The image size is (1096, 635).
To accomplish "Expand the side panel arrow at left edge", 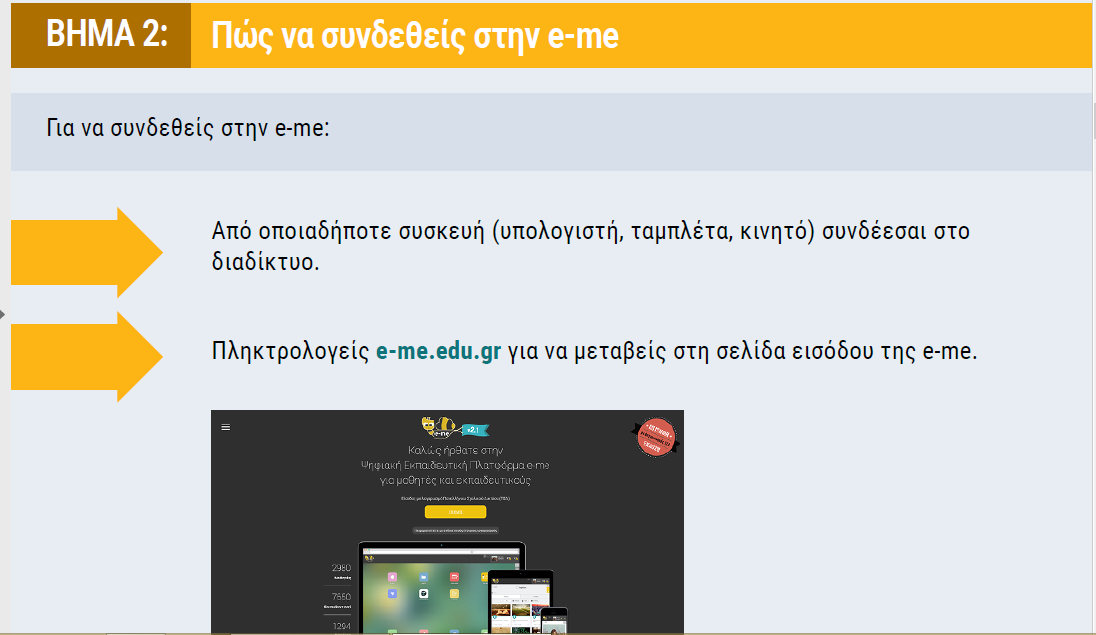I will pyautogui.click(x=3, y=315).
